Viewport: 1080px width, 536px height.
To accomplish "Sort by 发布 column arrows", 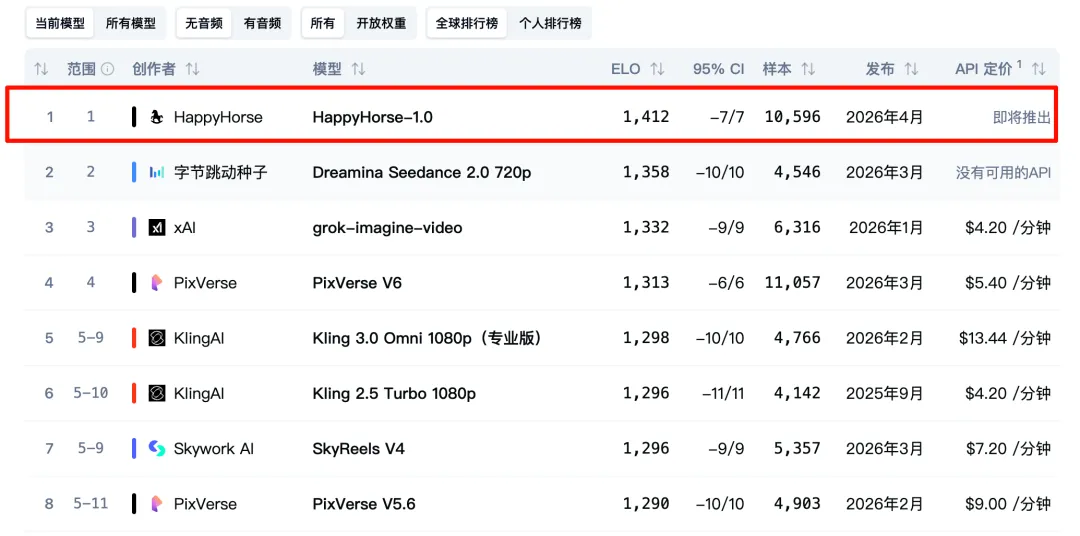I will click(911, 69).
